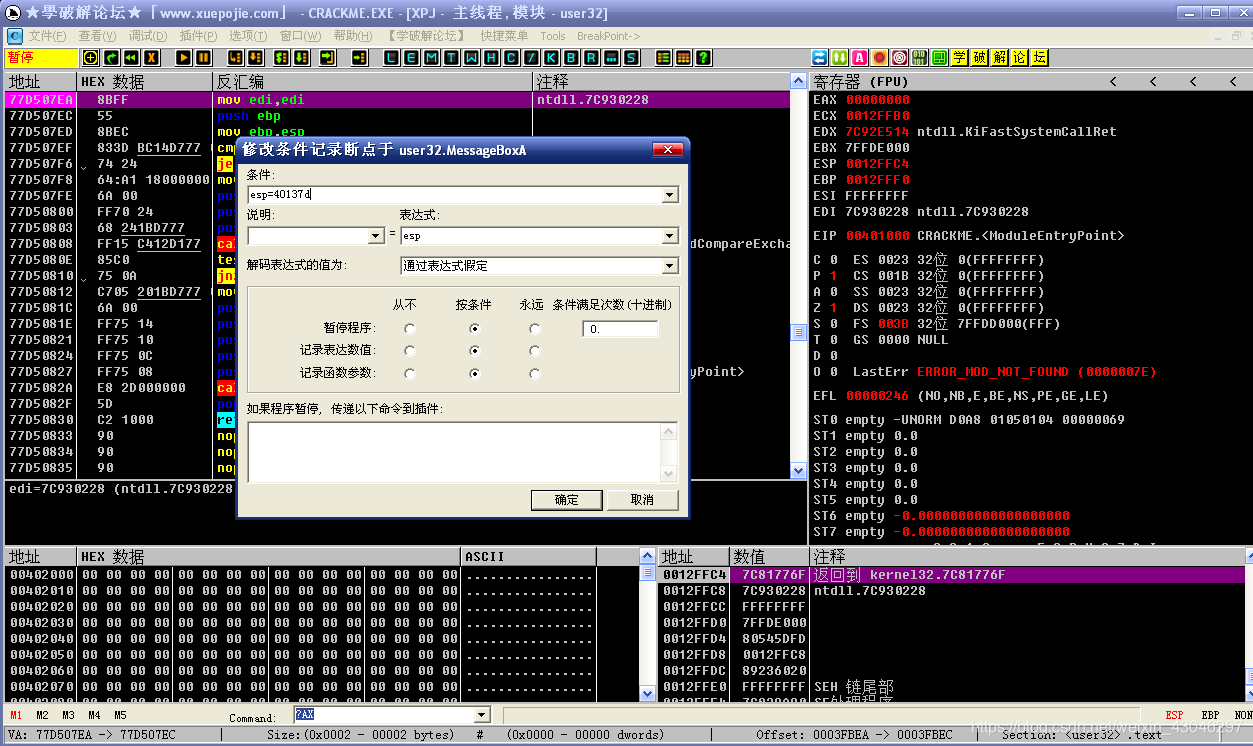Viewport: 1253px width, 746px height.
Task: Open the 解码表达式的值为 decode dropdown
Action: 670,266
